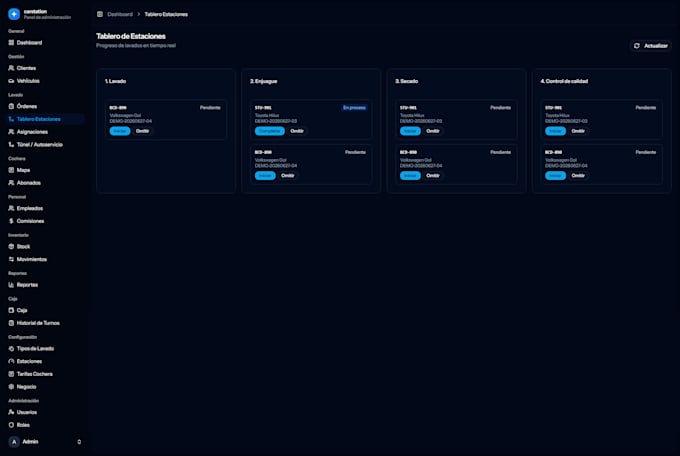The height and width of the screenshot is (456, 680).
Task: Click Omitir on the Lavado Volkswagen Gol card
Action: [x=142, y=131]
